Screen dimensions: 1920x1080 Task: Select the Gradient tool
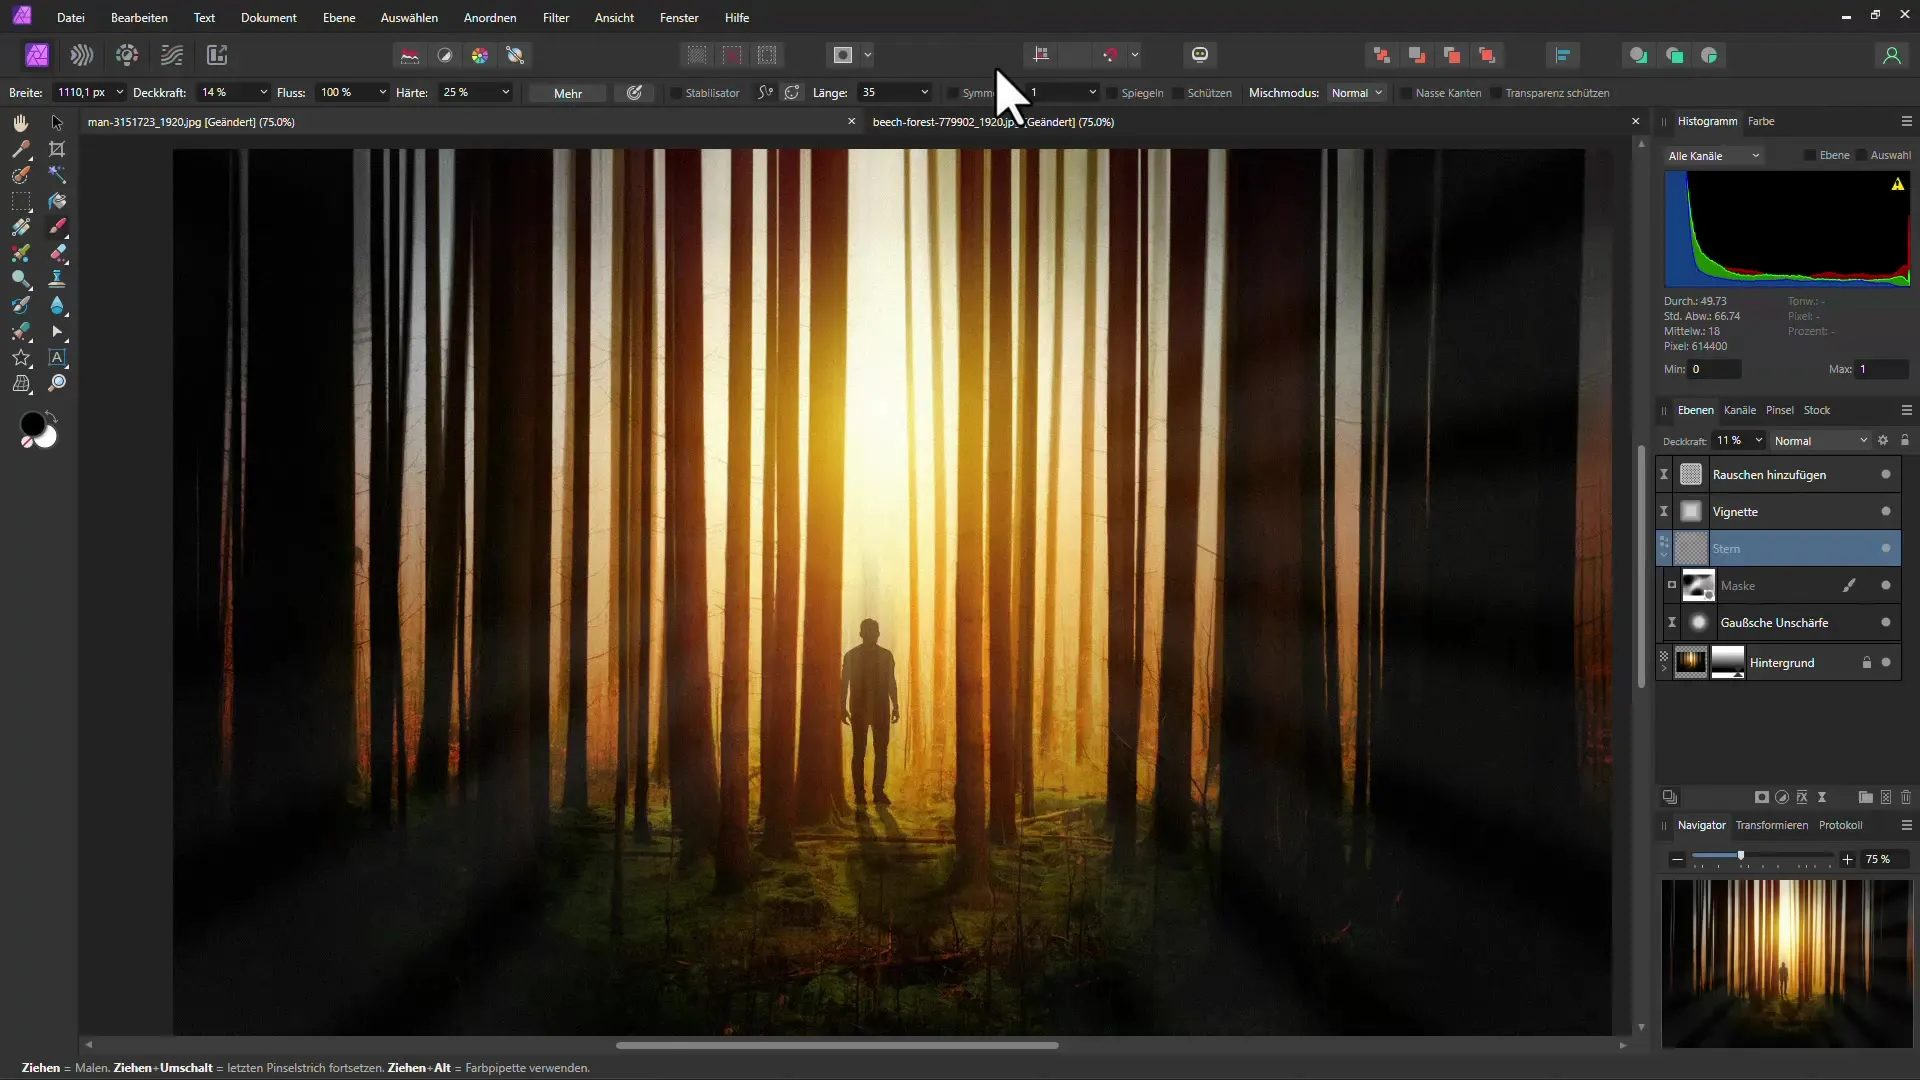(x=20, y=227)
